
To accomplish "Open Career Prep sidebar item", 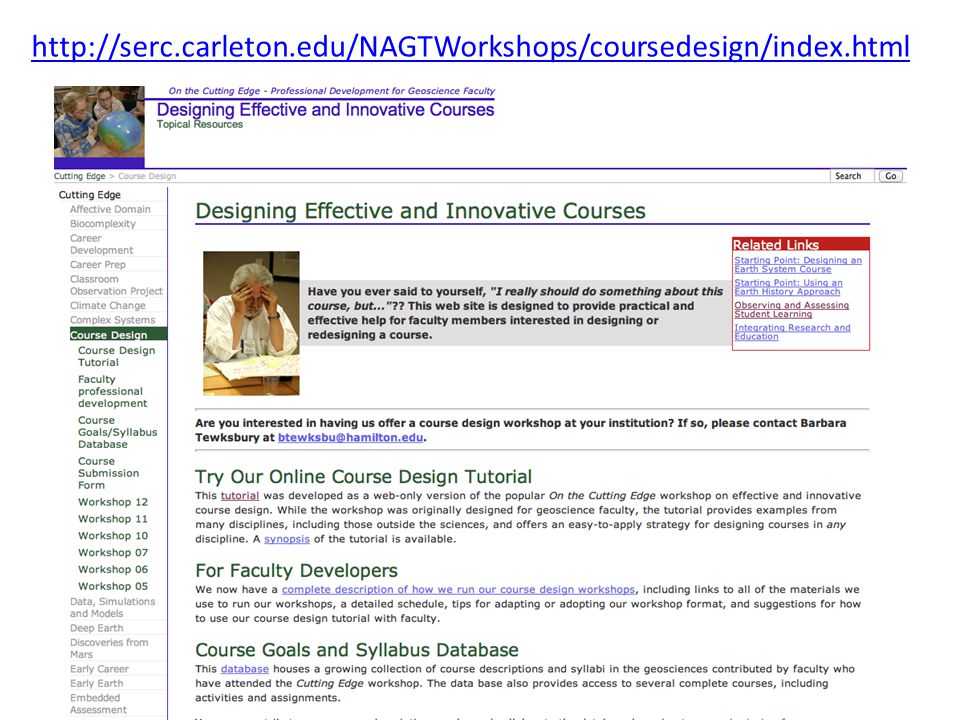I will (98, 265).
